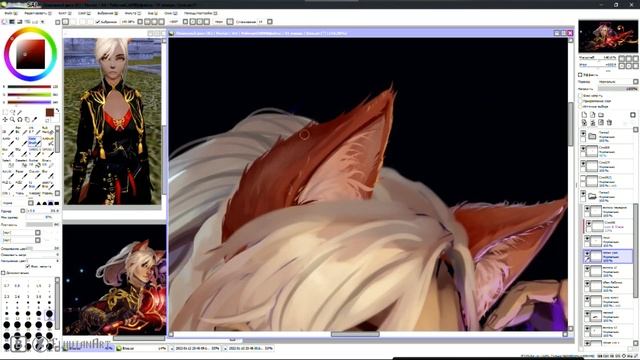The image size is (640, 360).
Task: Open the brush size multiplier dropdown
Action: (23, 211)
